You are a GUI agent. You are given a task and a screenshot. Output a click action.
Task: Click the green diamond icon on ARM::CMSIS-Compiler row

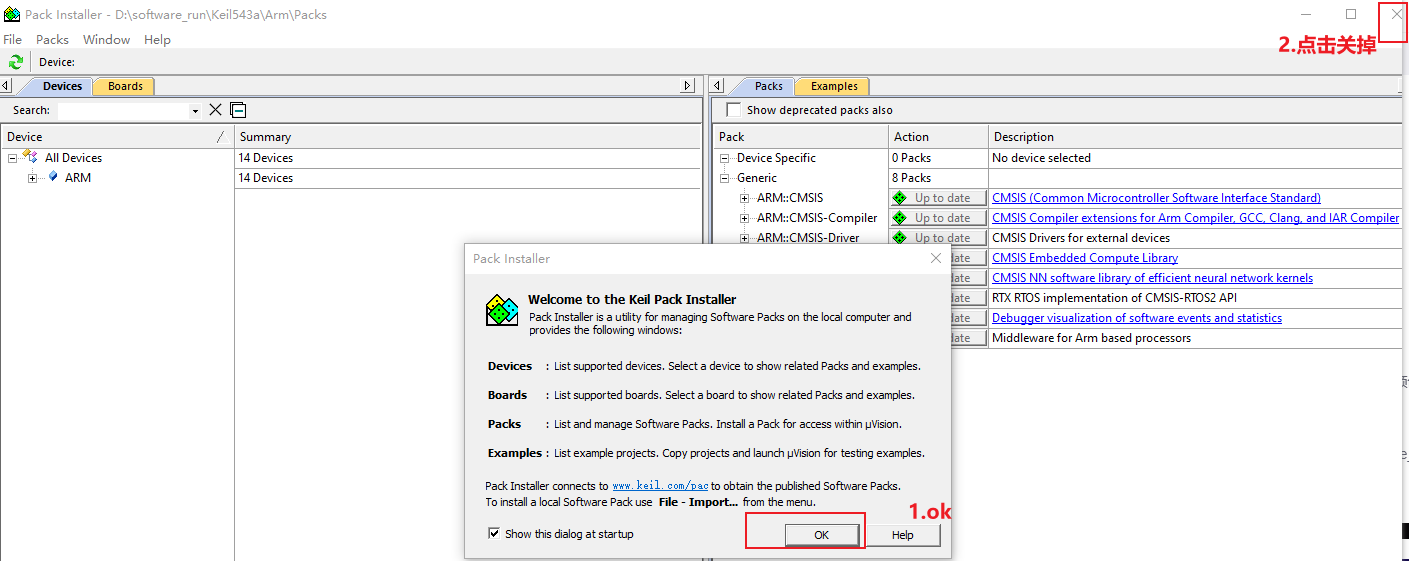coord(899,218)
